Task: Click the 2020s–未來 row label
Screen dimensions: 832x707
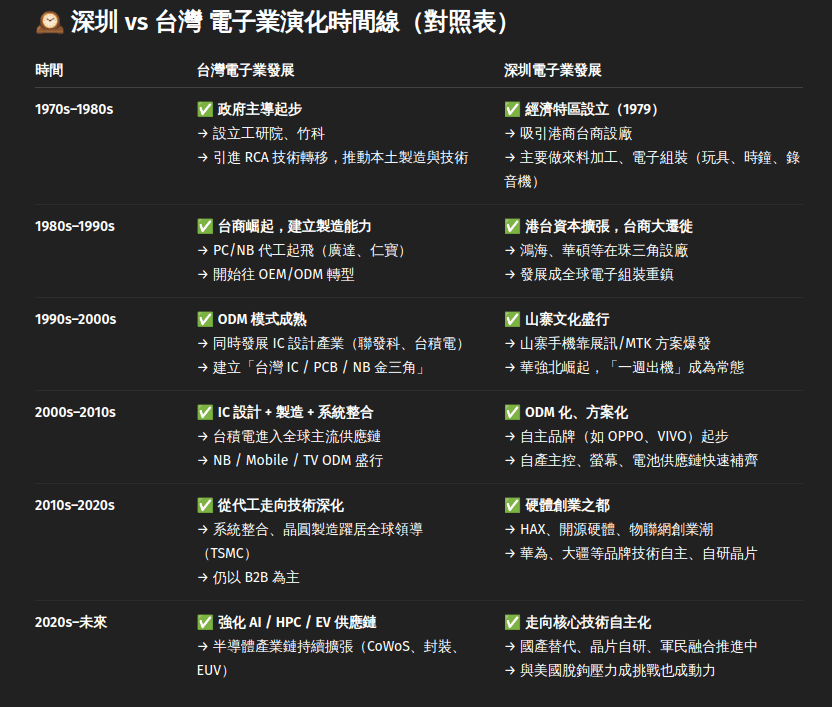Action: tap(71, 622)
